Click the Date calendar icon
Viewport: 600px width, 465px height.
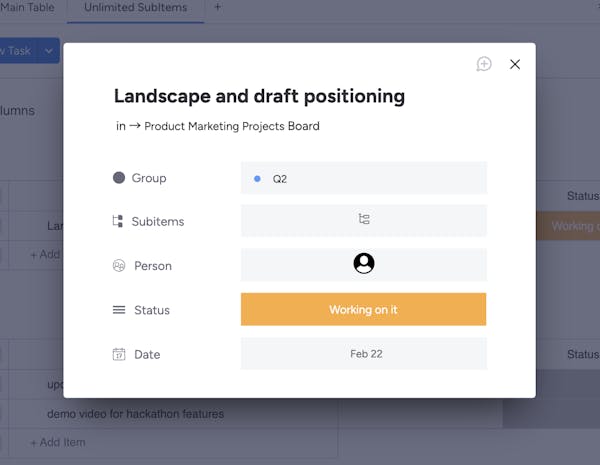pyautogui.click(x=119, y=354)
